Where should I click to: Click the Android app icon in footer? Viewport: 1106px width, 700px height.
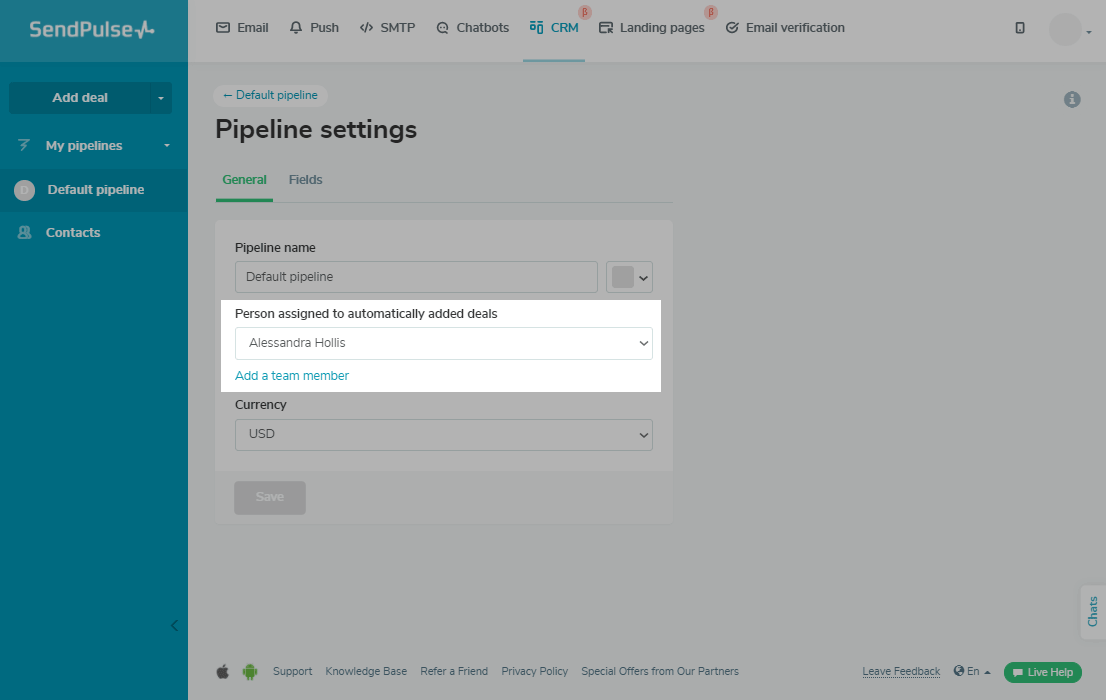(249, 672)
